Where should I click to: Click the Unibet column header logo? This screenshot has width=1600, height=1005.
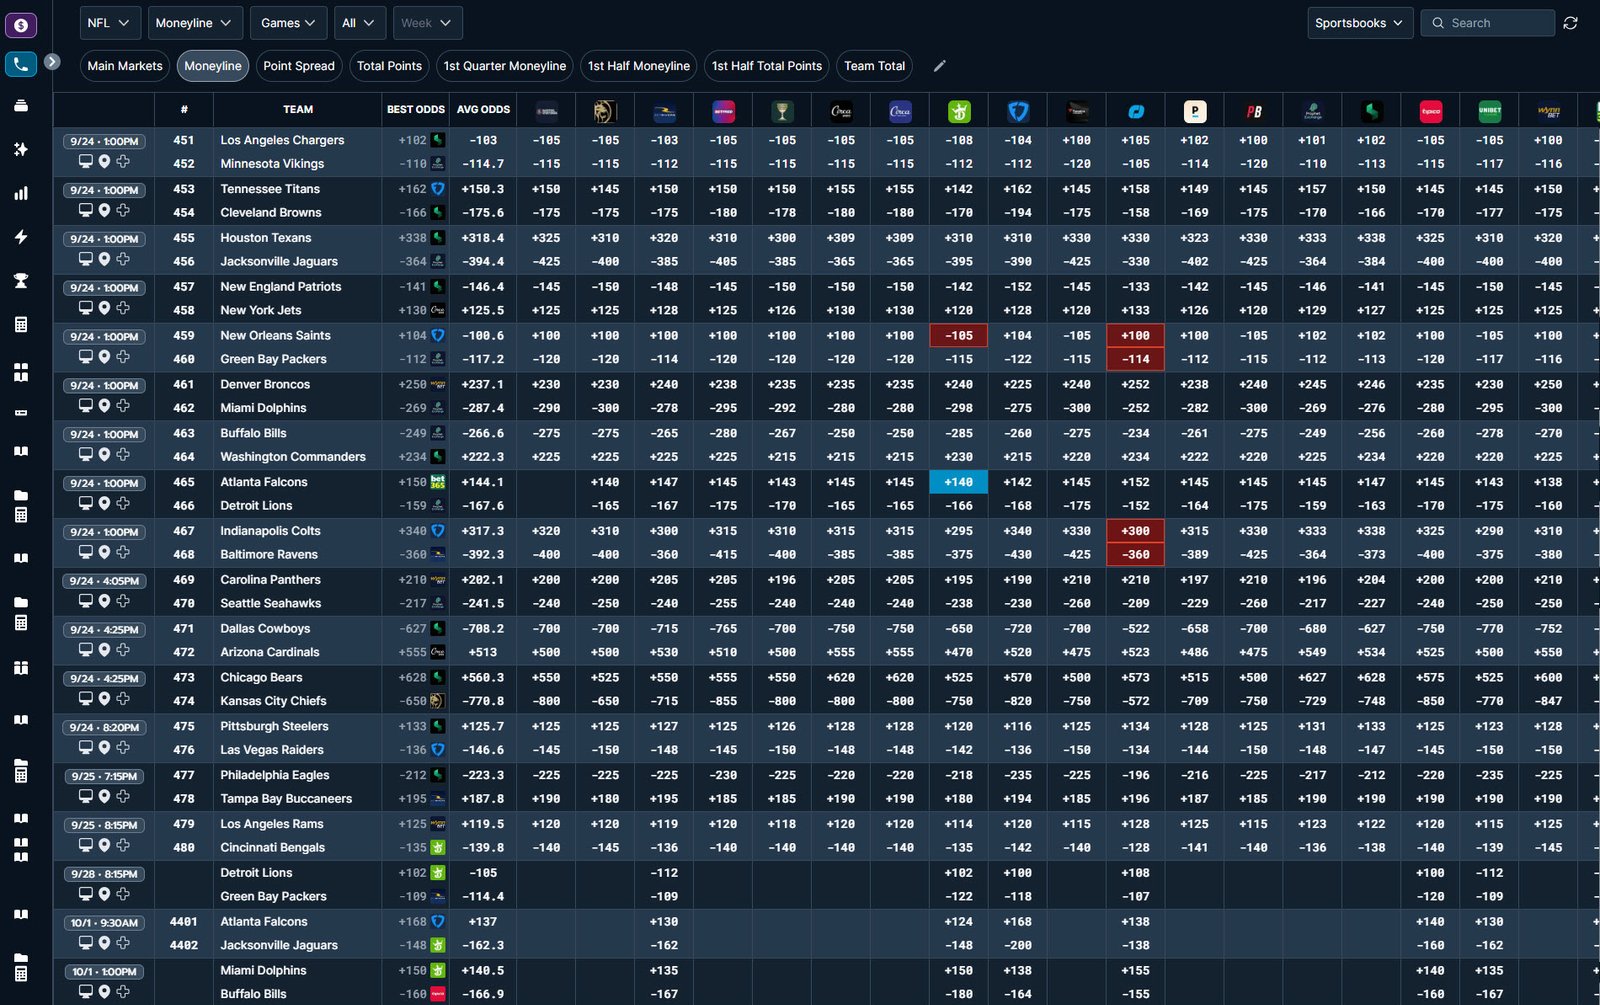click(x=1489, y=111)
